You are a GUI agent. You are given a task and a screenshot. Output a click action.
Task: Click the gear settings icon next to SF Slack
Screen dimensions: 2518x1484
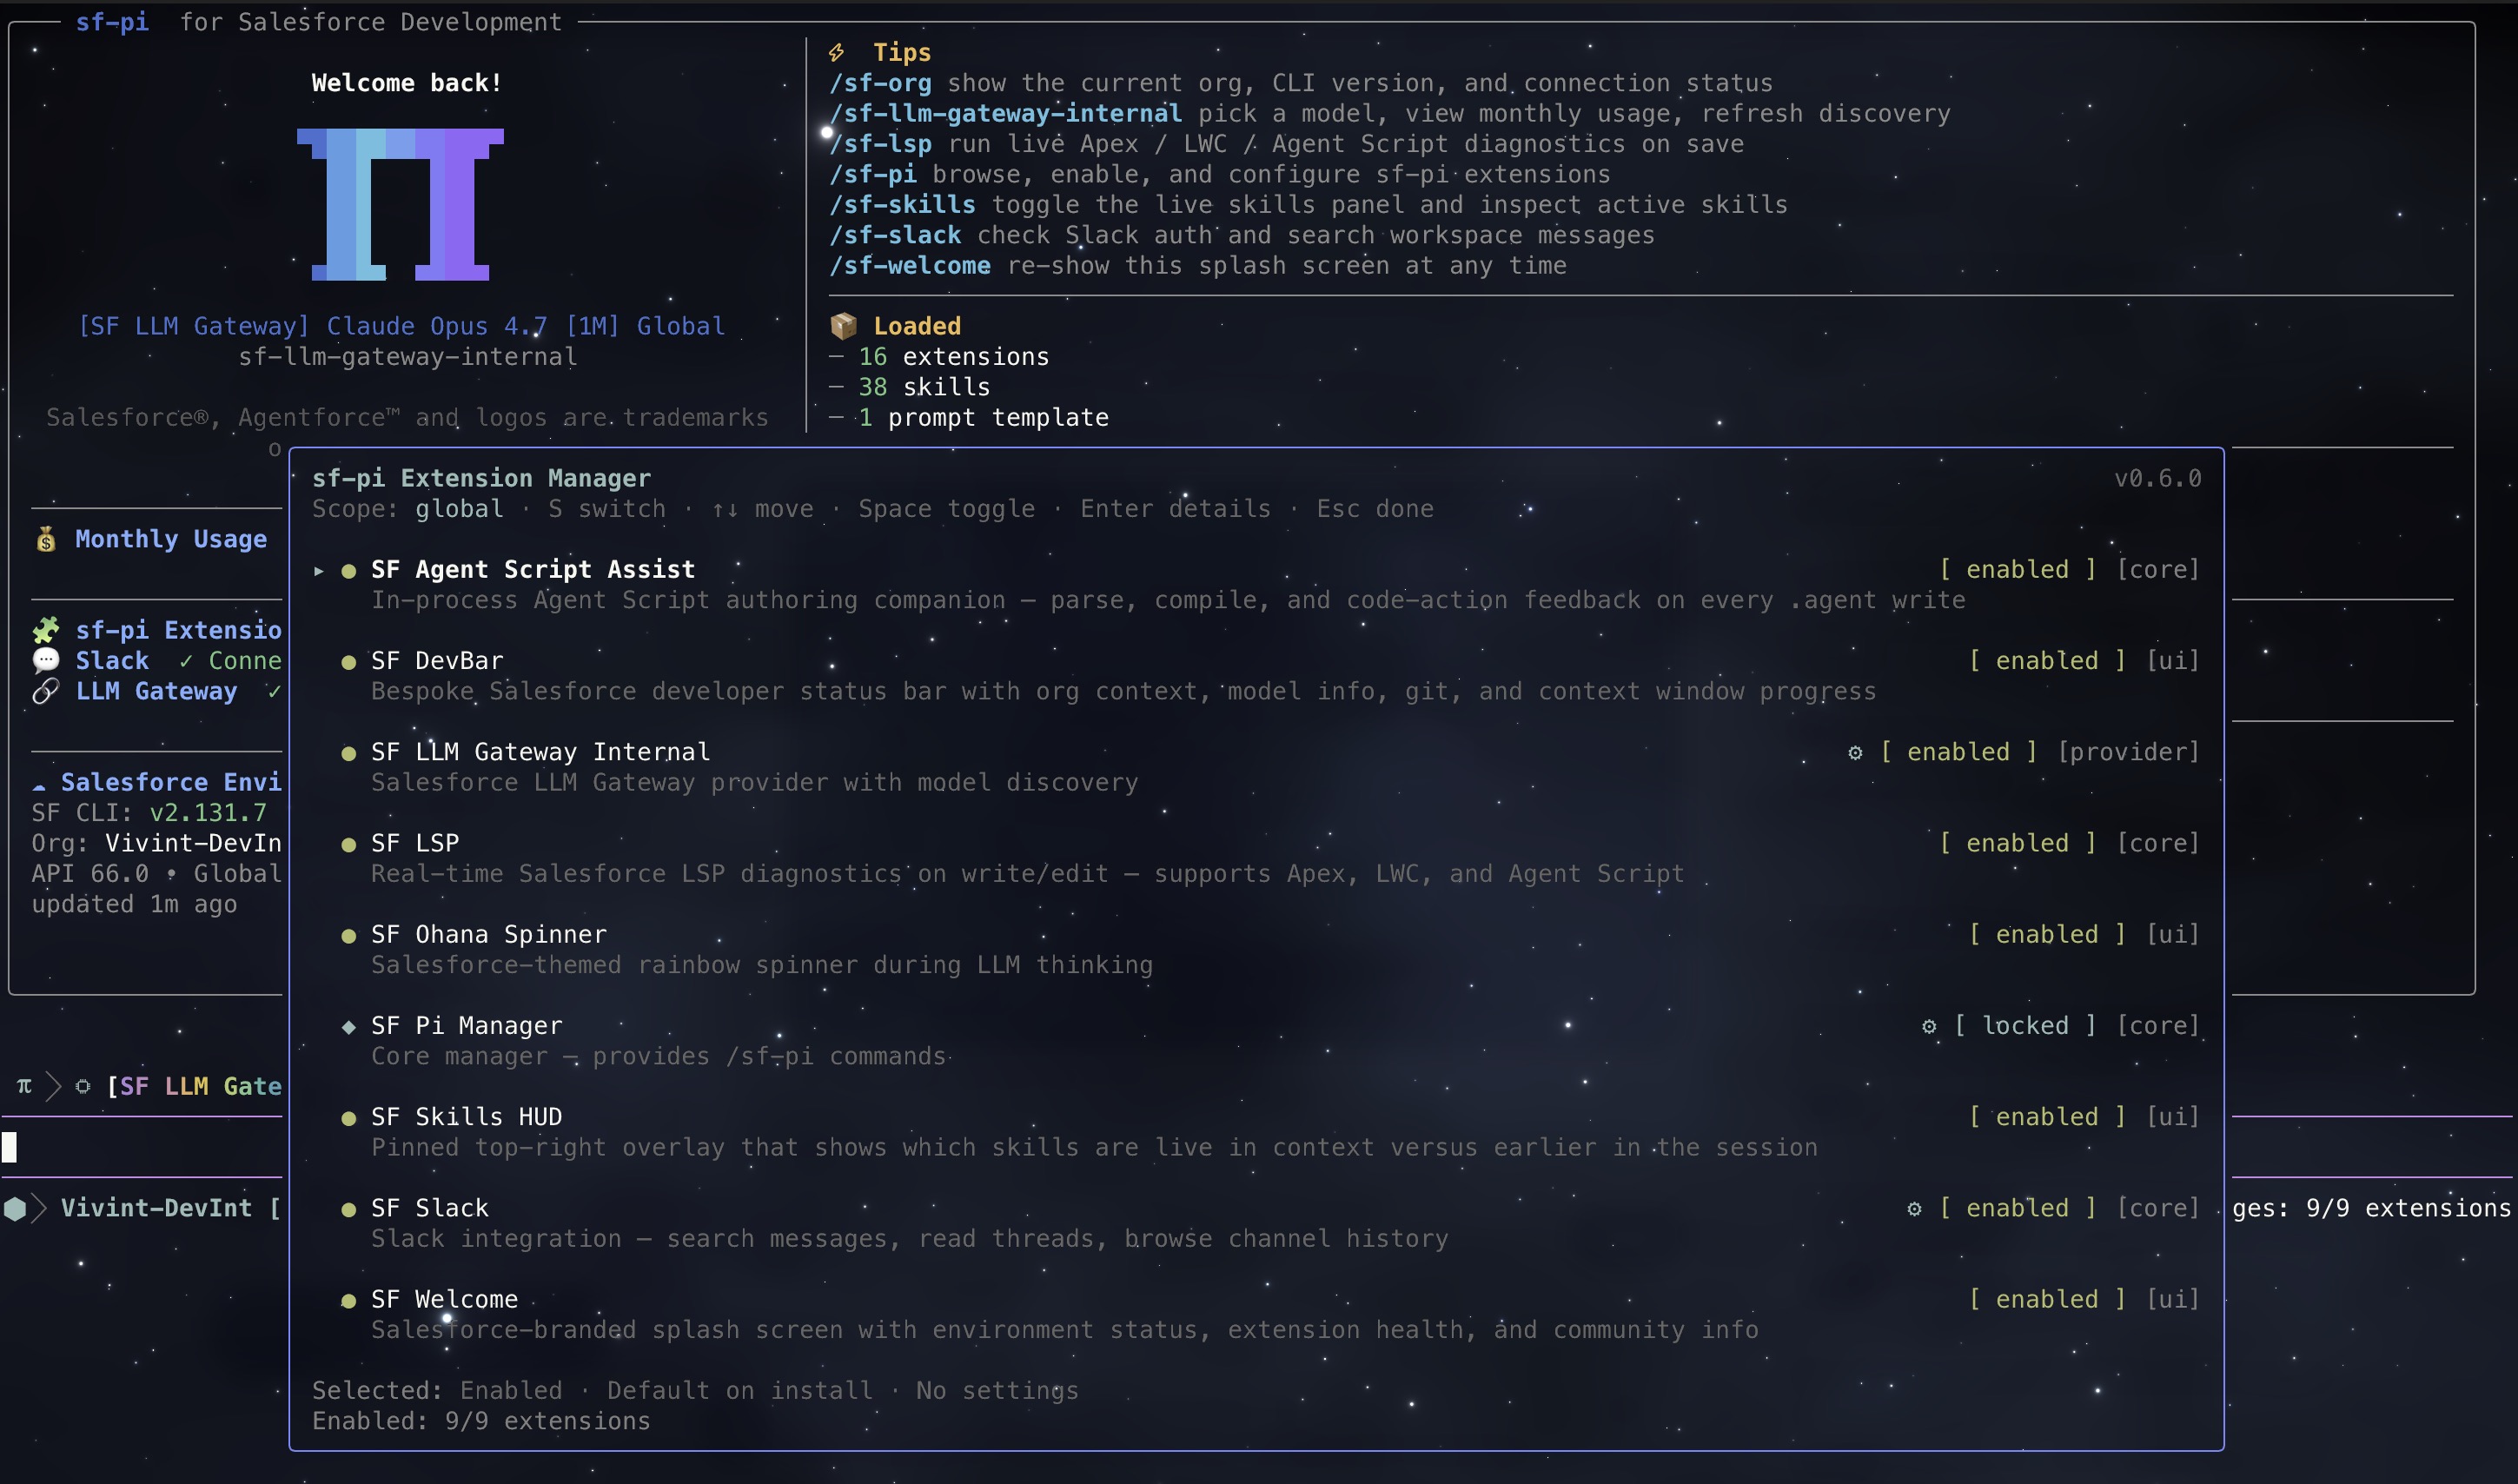point(1914,1208)
